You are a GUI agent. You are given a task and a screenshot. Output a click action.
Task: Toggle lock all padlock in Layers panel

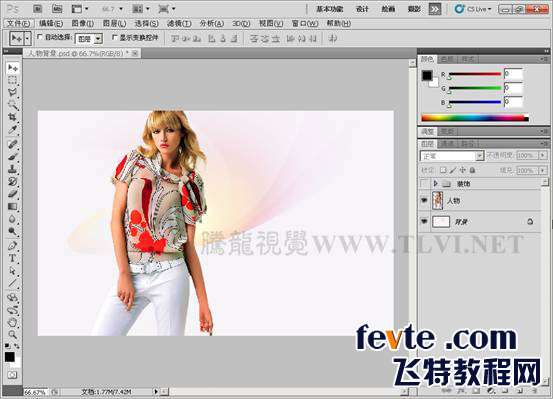coord(473,170)
